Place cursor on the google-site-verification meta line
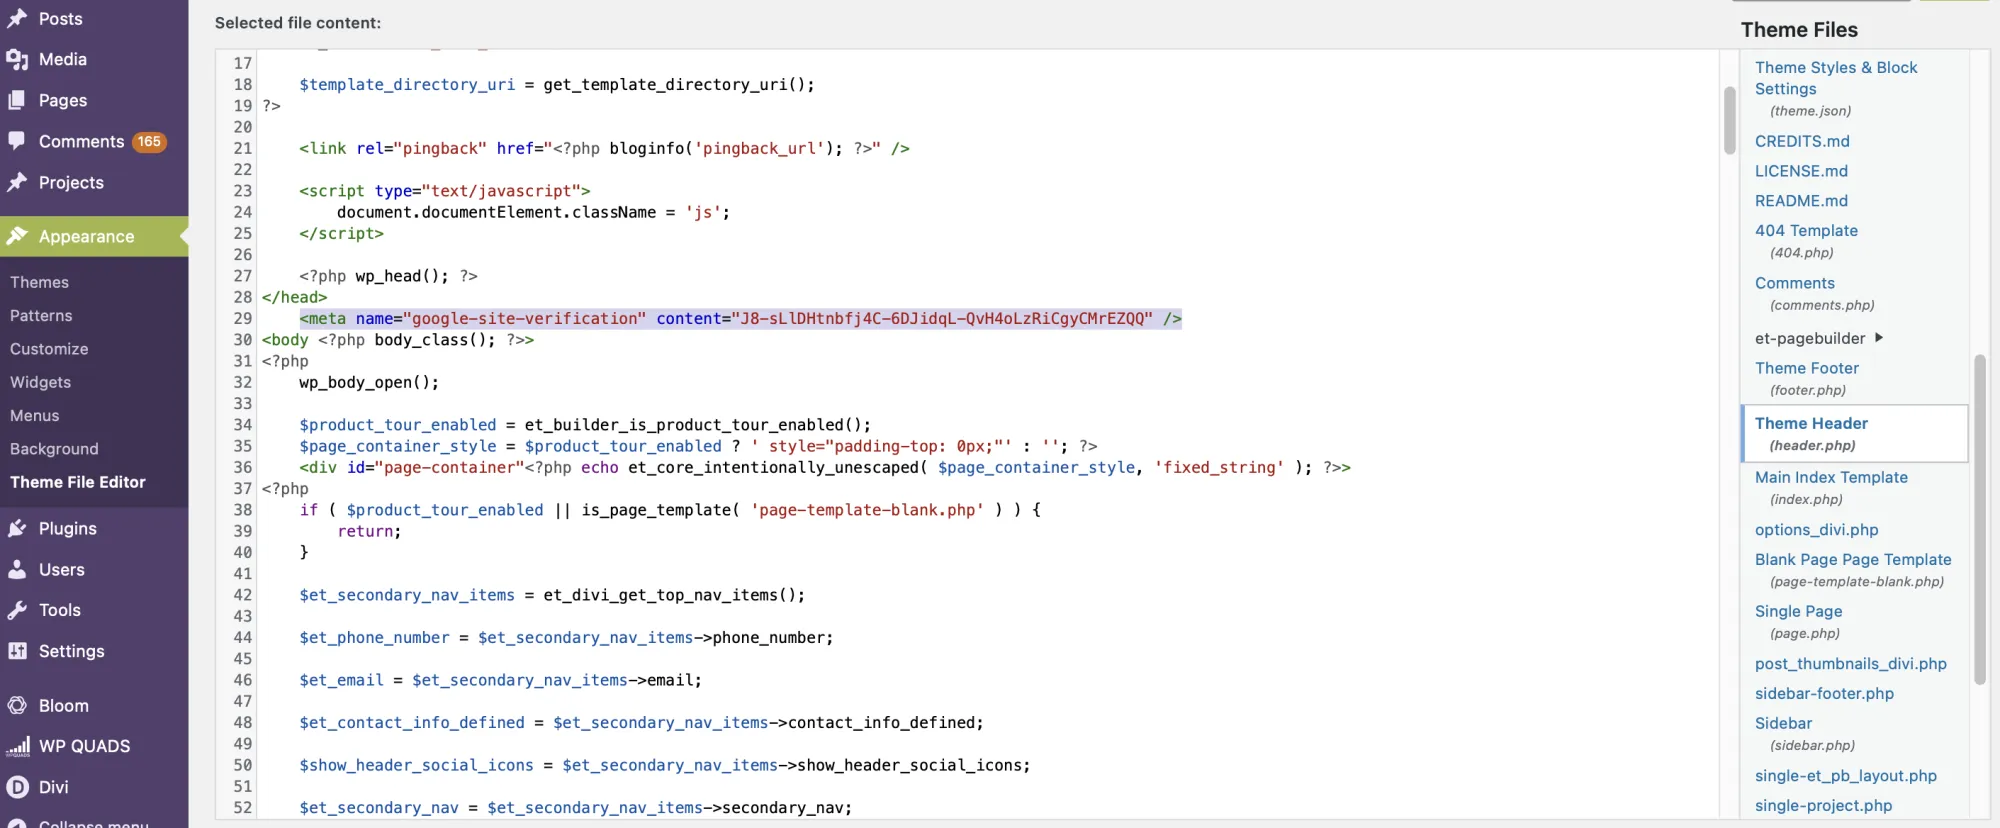Image resolution: width=2000 pixels, height=828 pixels. pyautogui.click(x=740, y=319)
